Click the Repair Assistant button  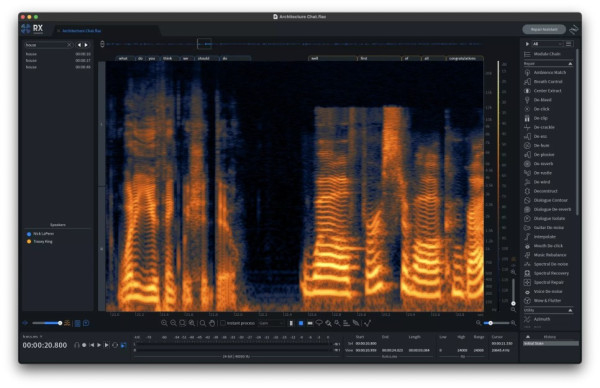click(544, 29)
